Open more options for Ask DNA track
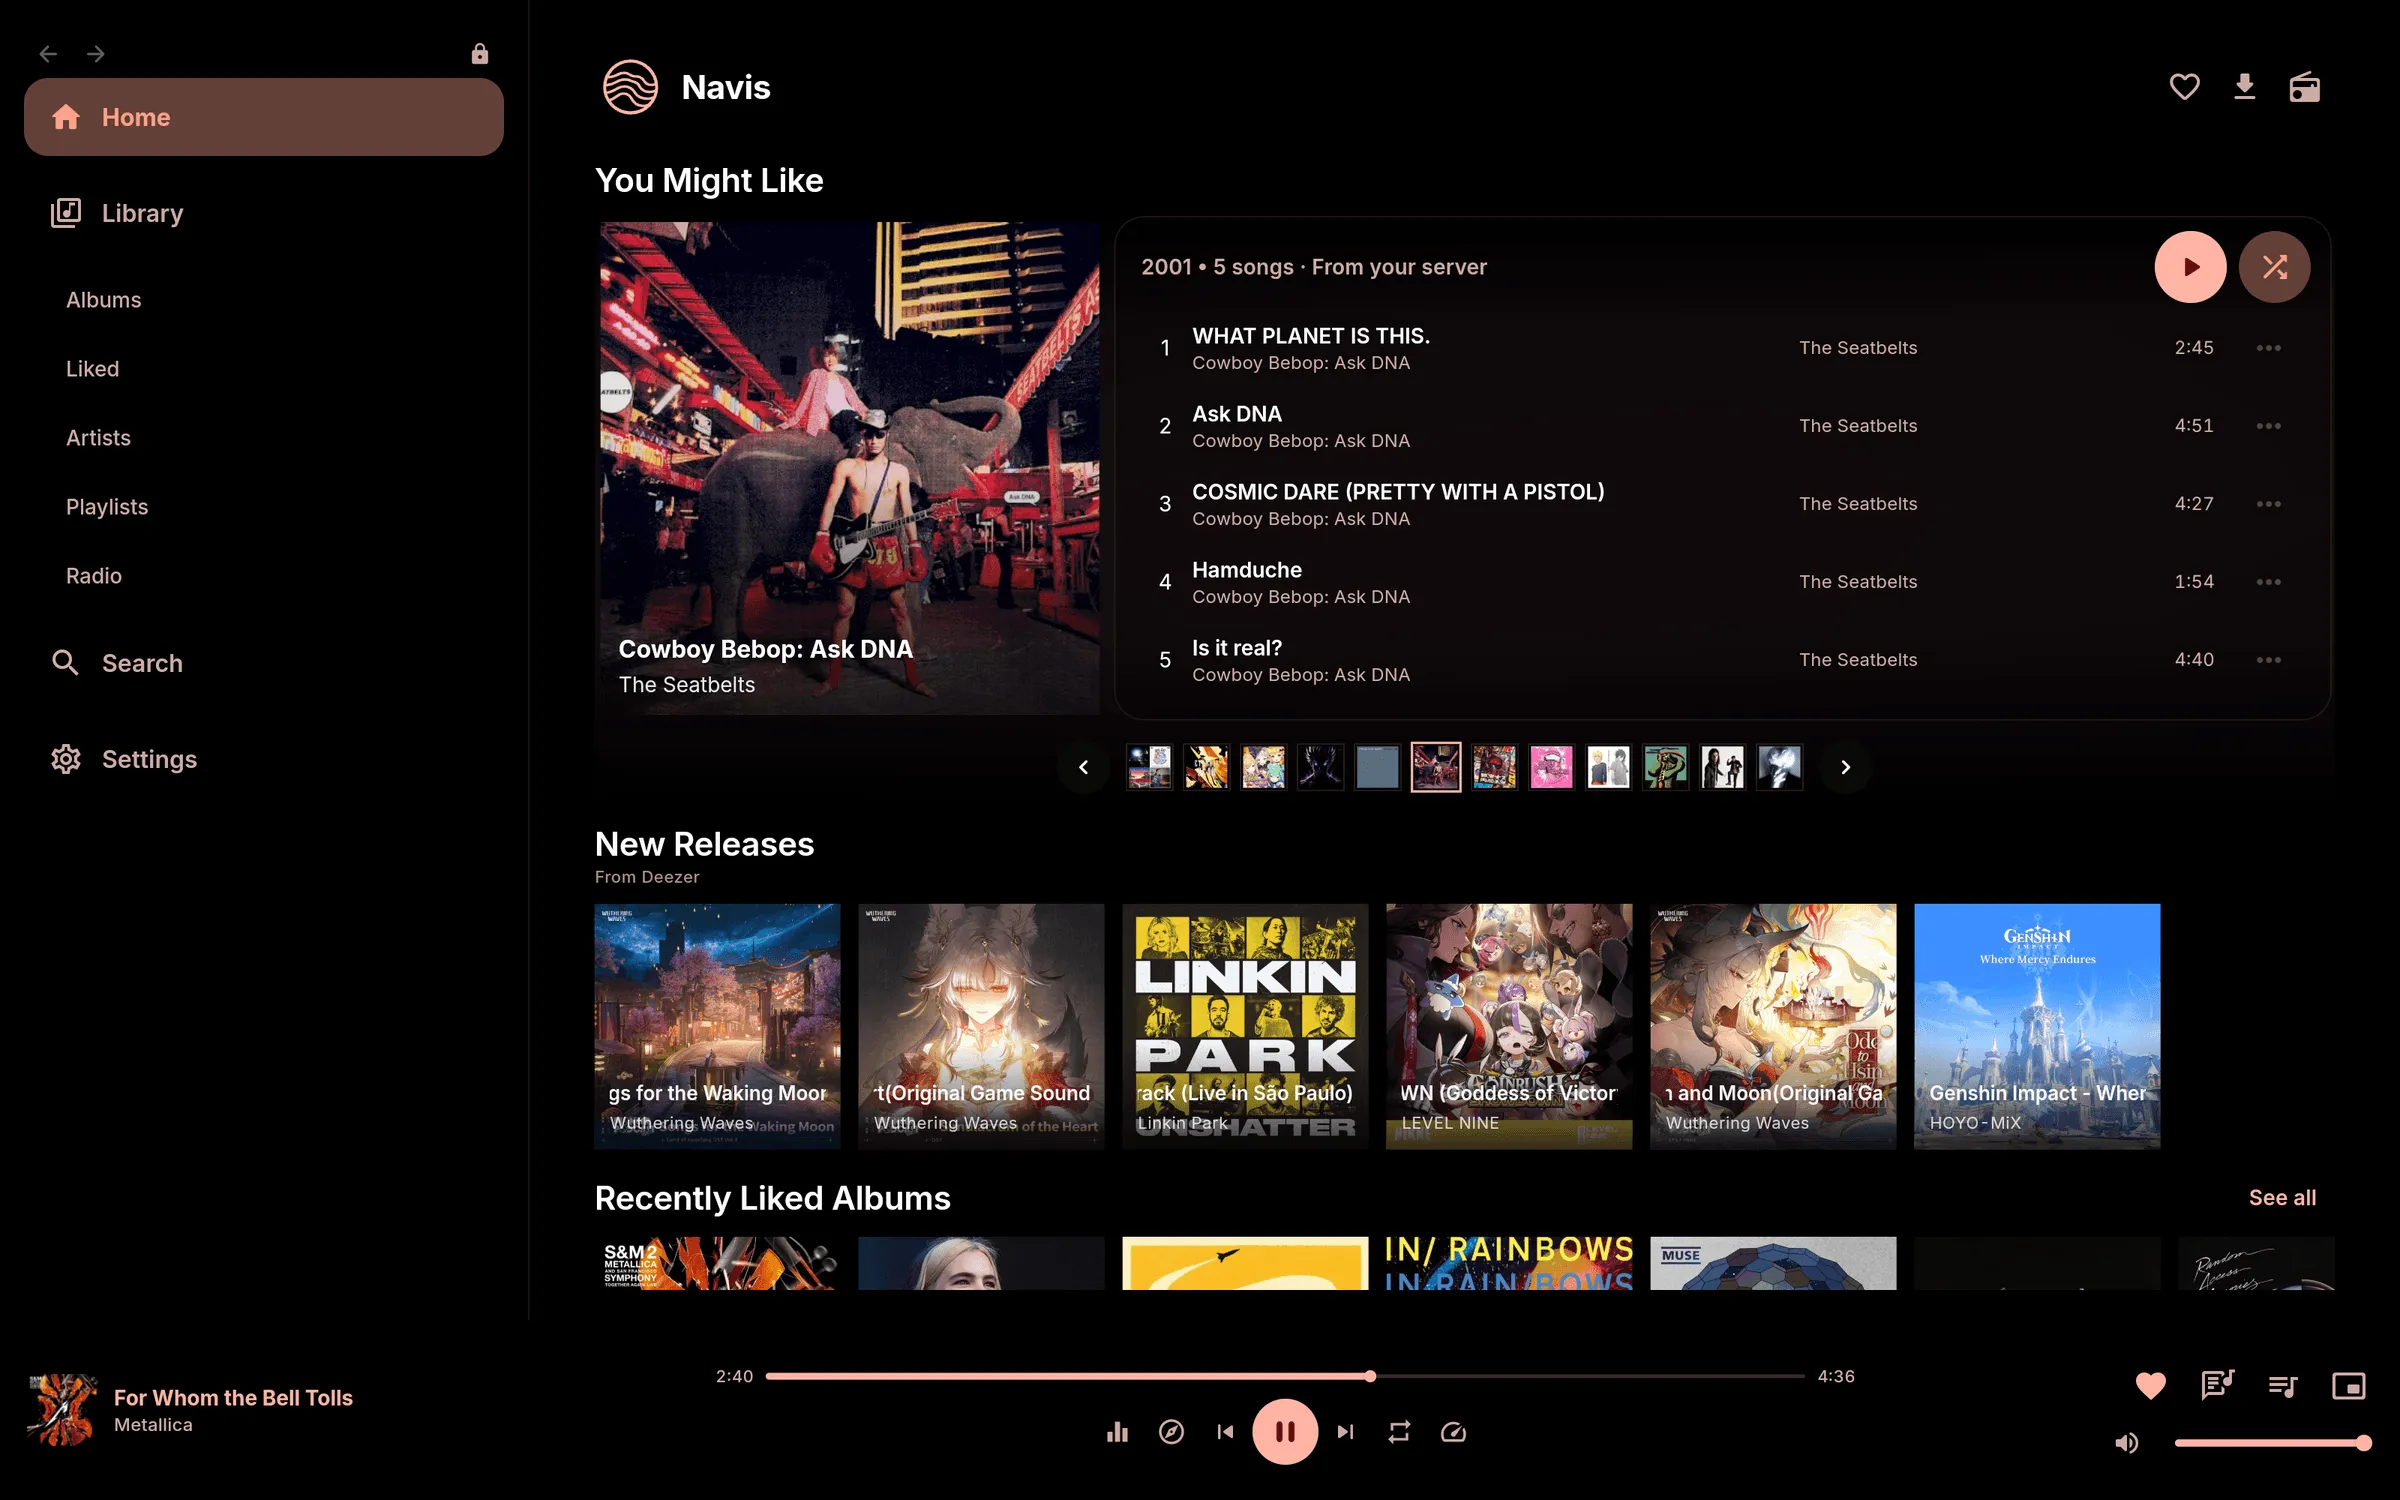The height and width of the screenshot is (1500, 2400). (x=2268, y=426)
